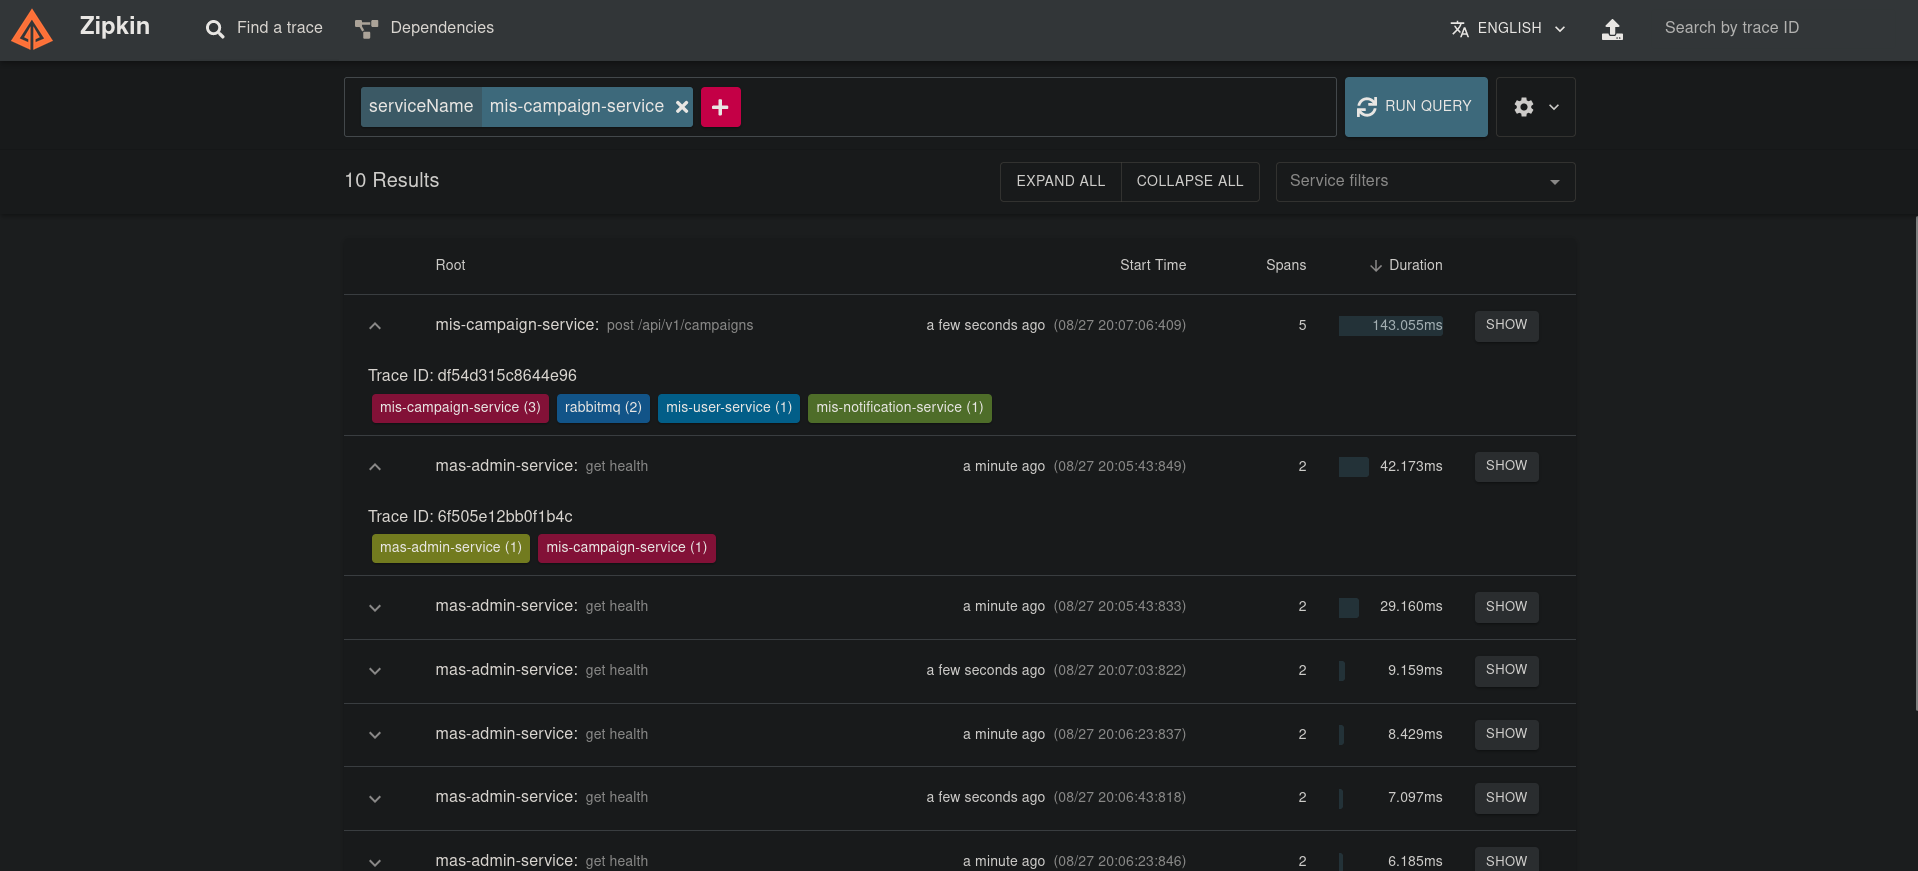Screen dimensions: 1918x871
Task: Click the 10 Results text
Action: (392, 181)
